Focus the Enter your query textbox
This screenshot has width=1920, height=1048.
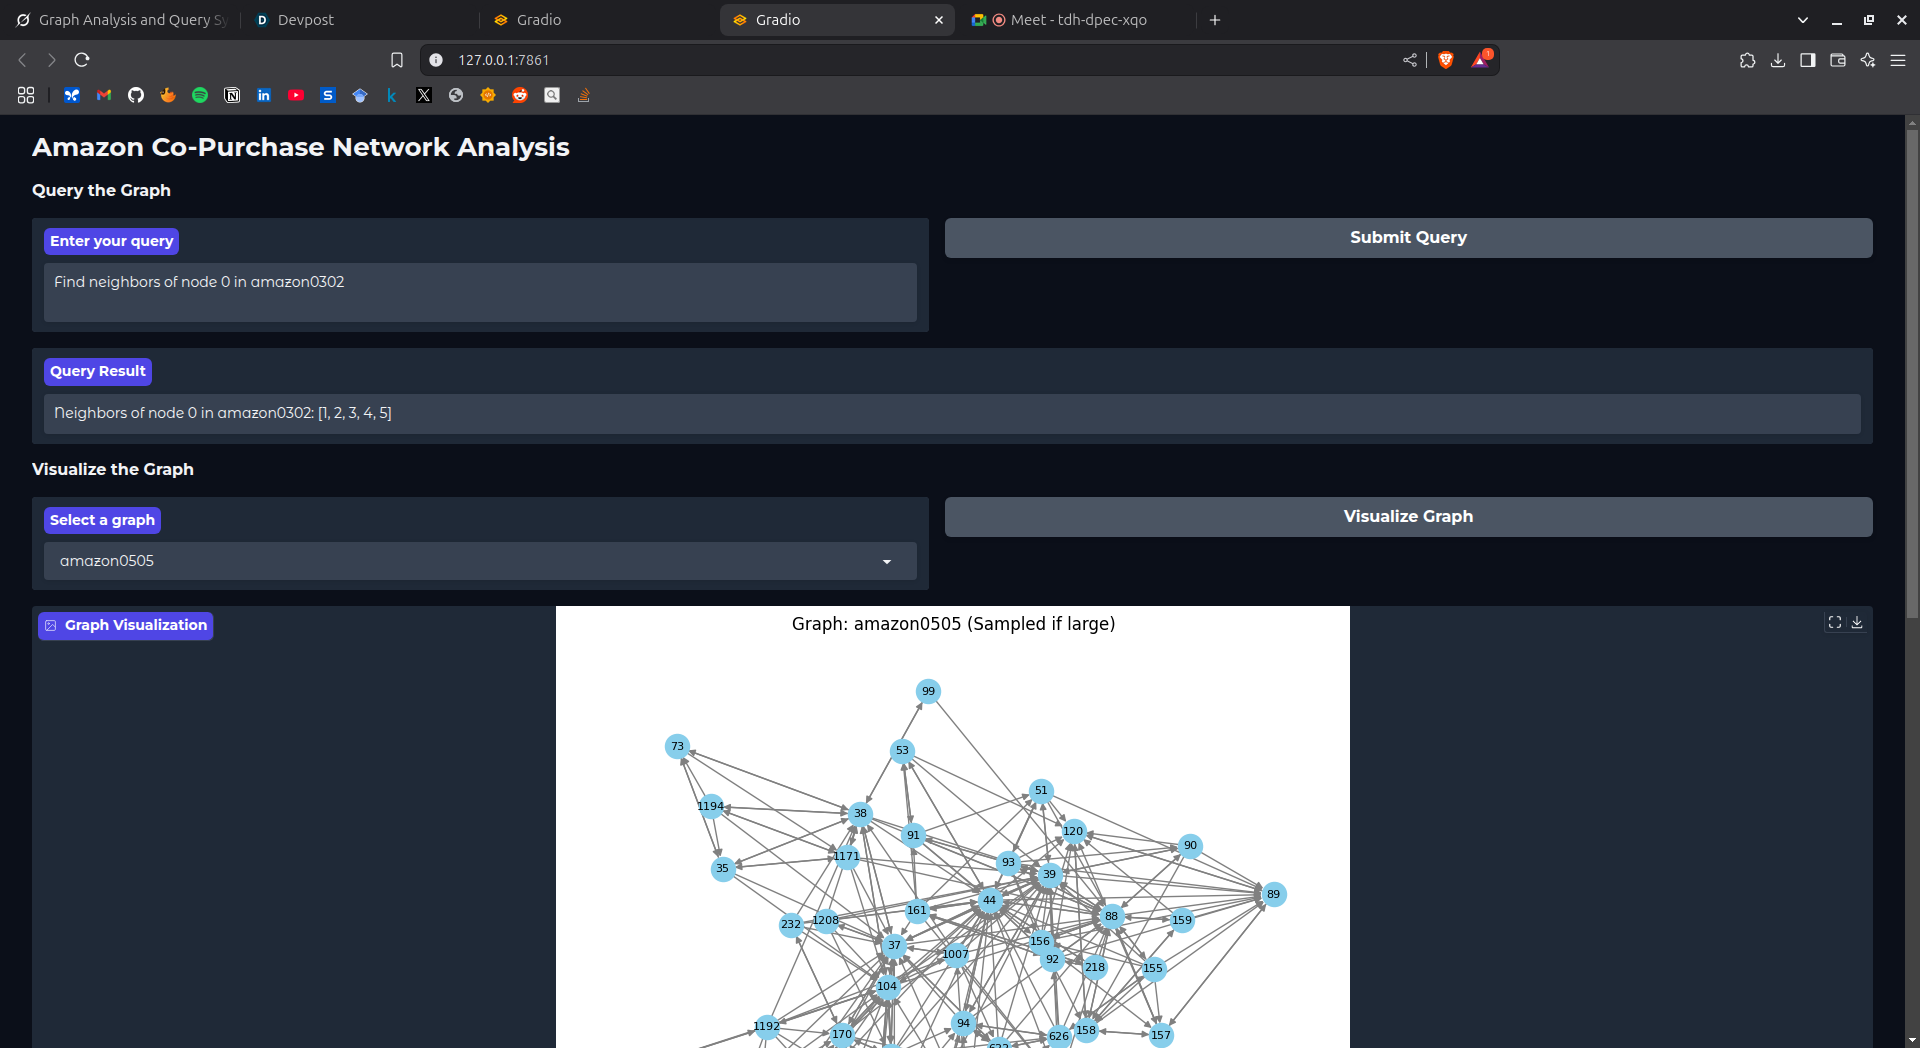480,292
